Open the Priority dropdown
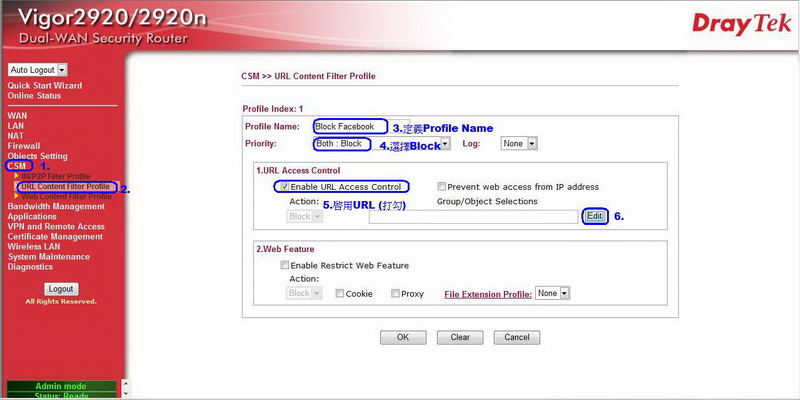800x400 pixels. pyautogui.click(x=381, y=144)
